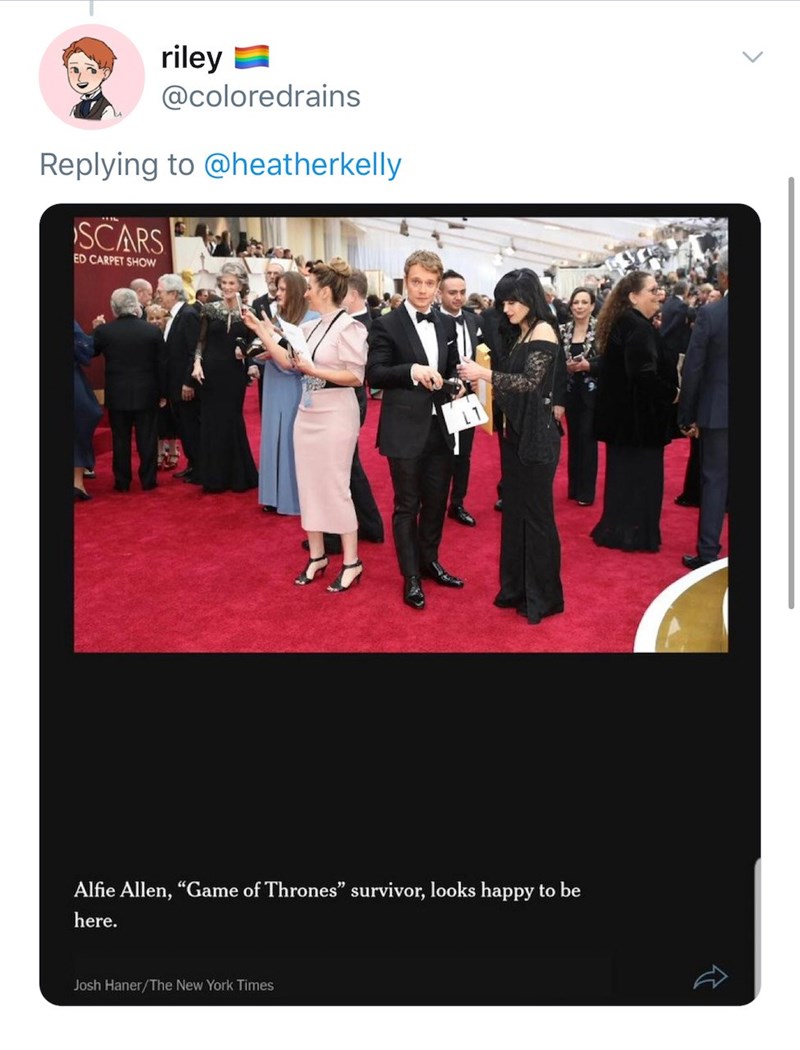Click the empty black area under the photo

pyautogui.click(x=400, y=760)
